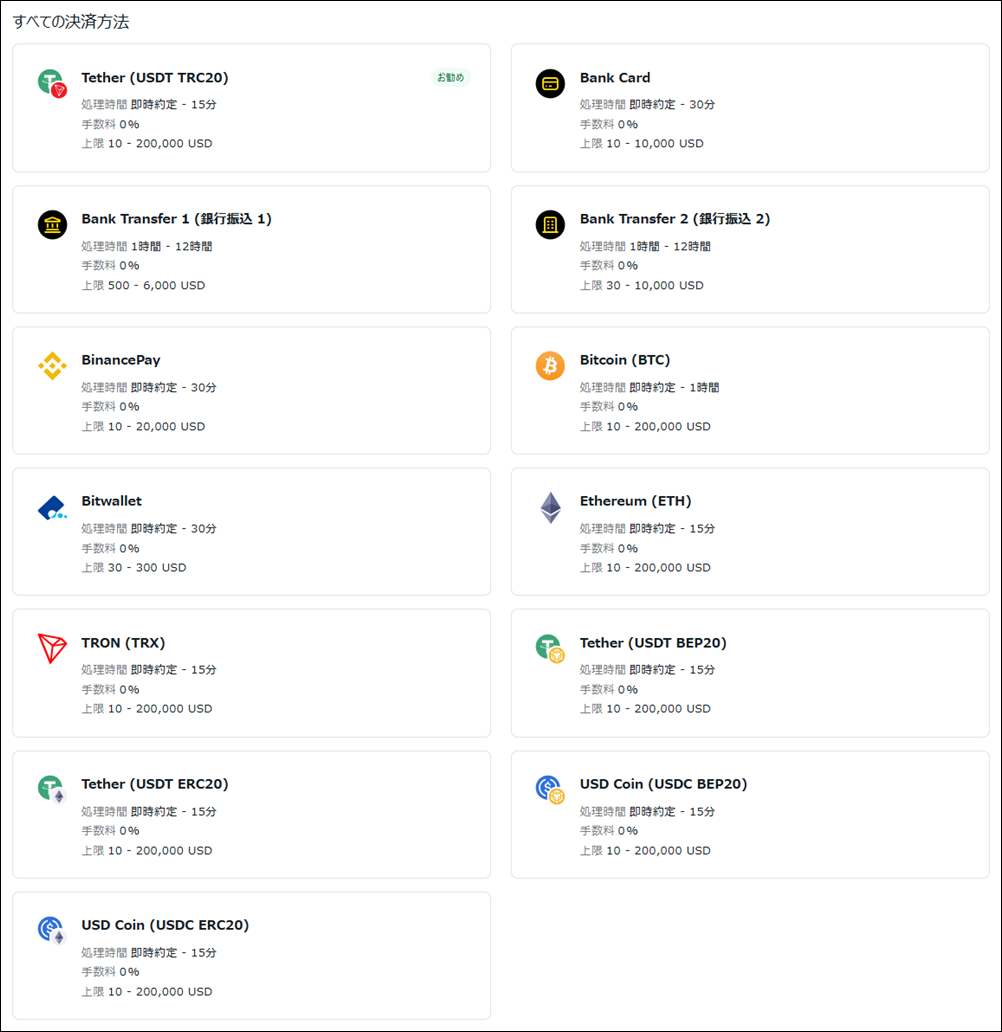The width and height of the screenshot is (1002, 1032).
Task: Click the Bank Transfer 1 bank icon
Action: click(52, 225)
